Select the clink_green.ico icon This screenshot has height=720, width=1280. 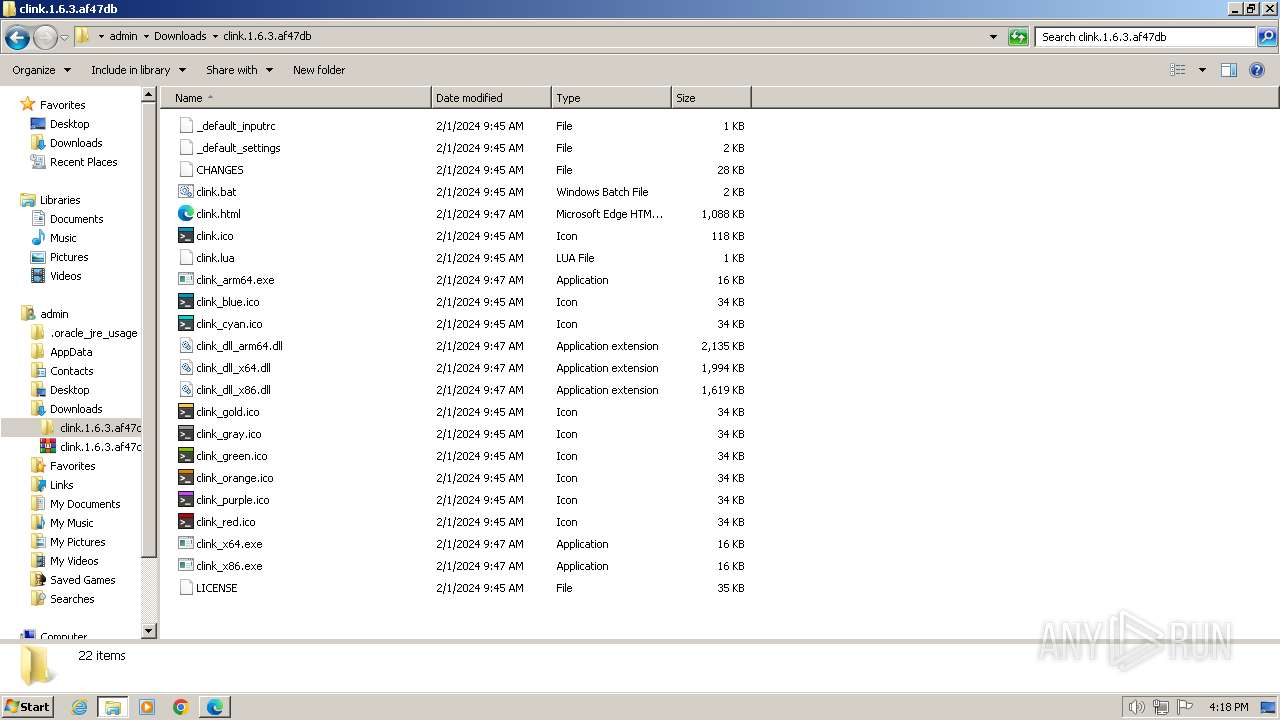pos(186,455)
